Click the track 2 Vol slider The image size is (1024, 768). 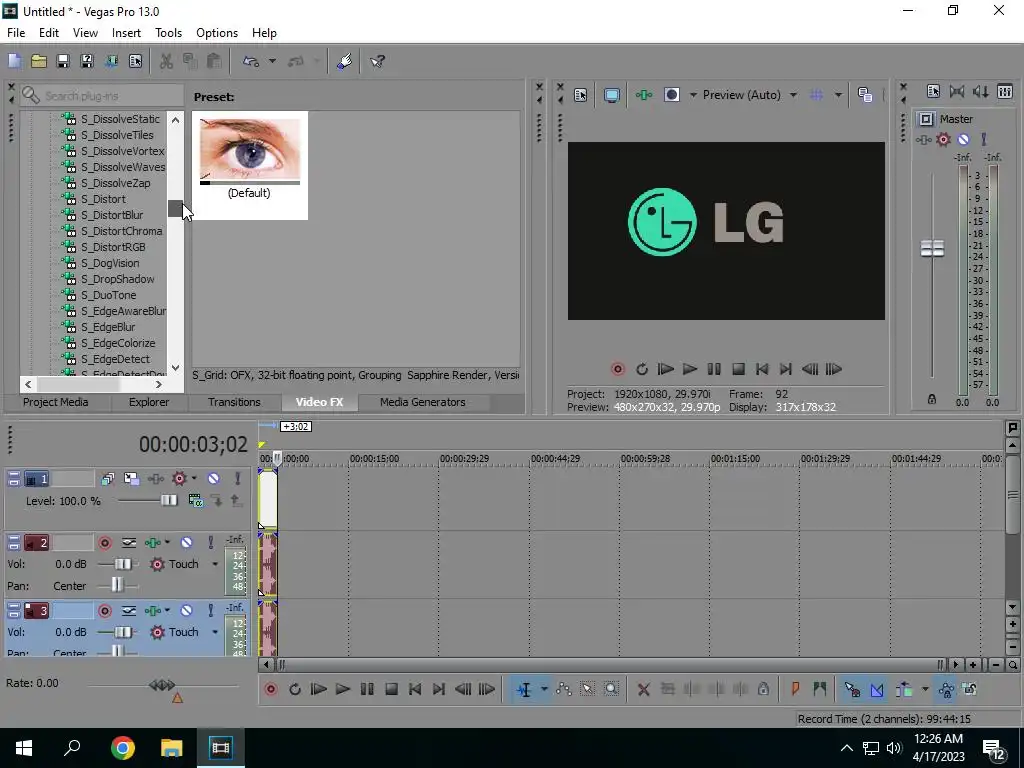(123, 564)
